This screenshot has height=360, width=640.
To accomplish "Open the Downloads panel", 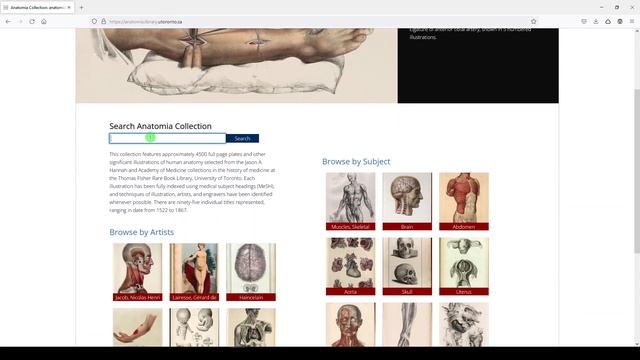I will click(x=596, y=21).
